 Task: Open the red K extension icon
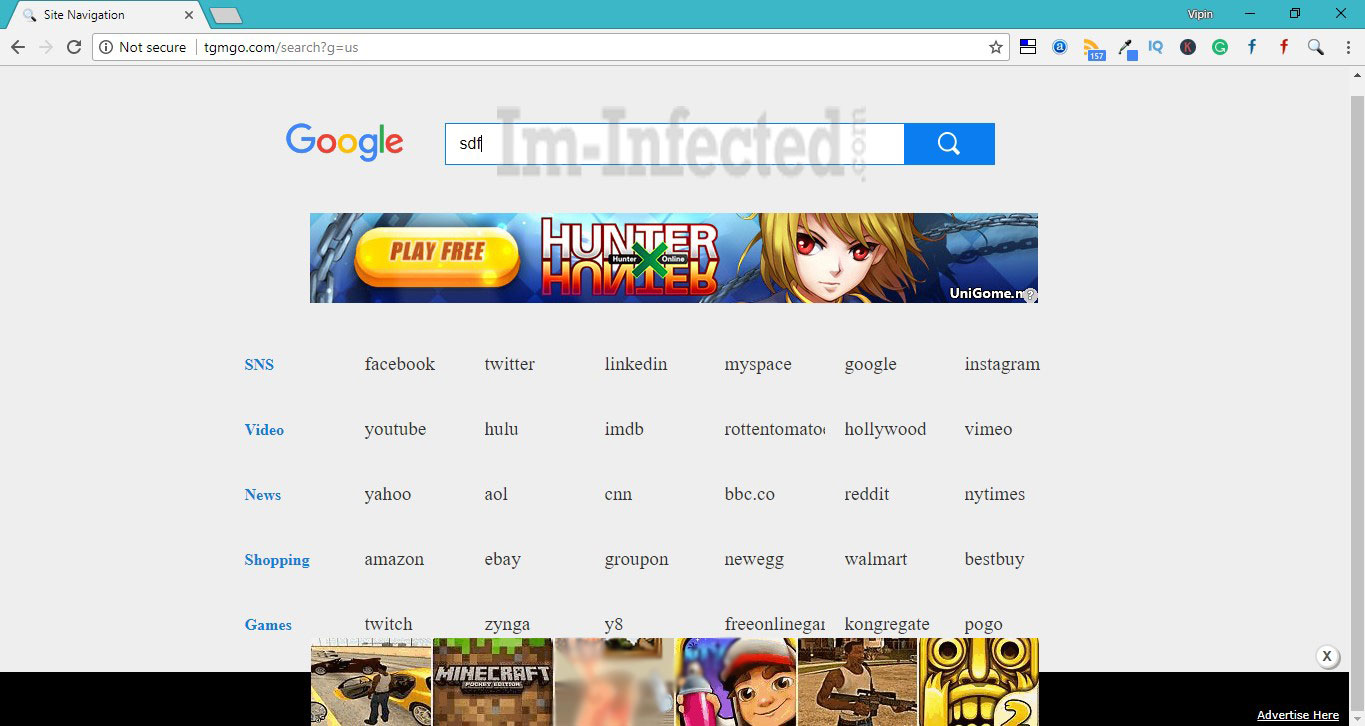click(x=1187, y=46)
